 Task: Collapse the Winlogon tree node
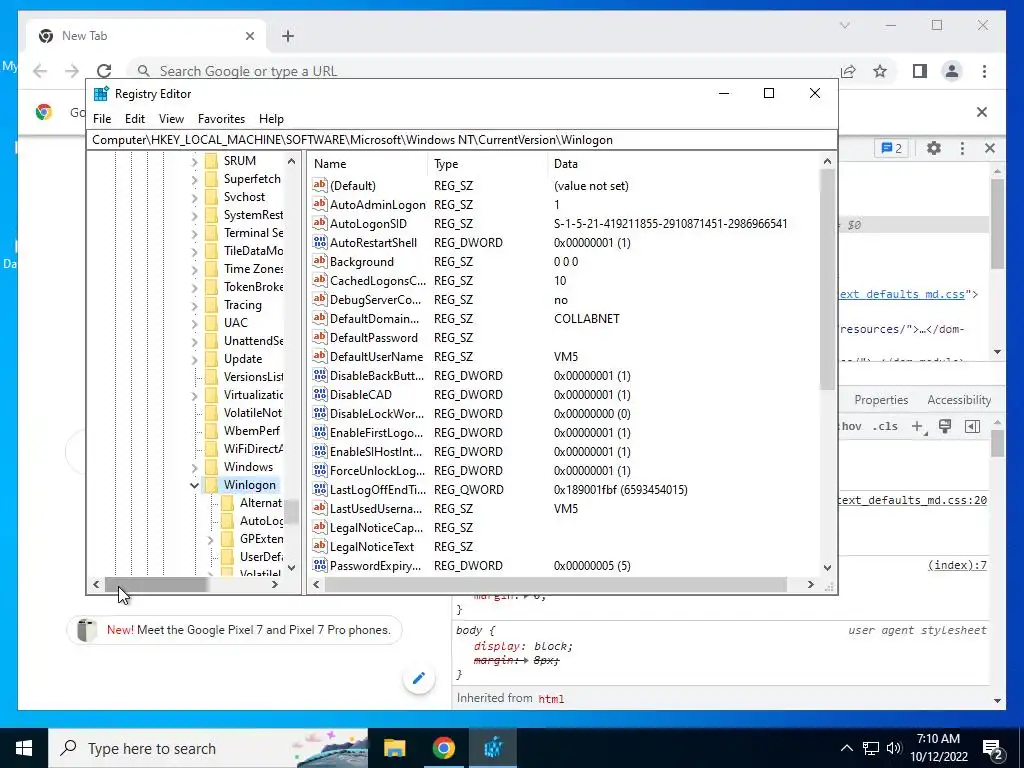[194, 485]
